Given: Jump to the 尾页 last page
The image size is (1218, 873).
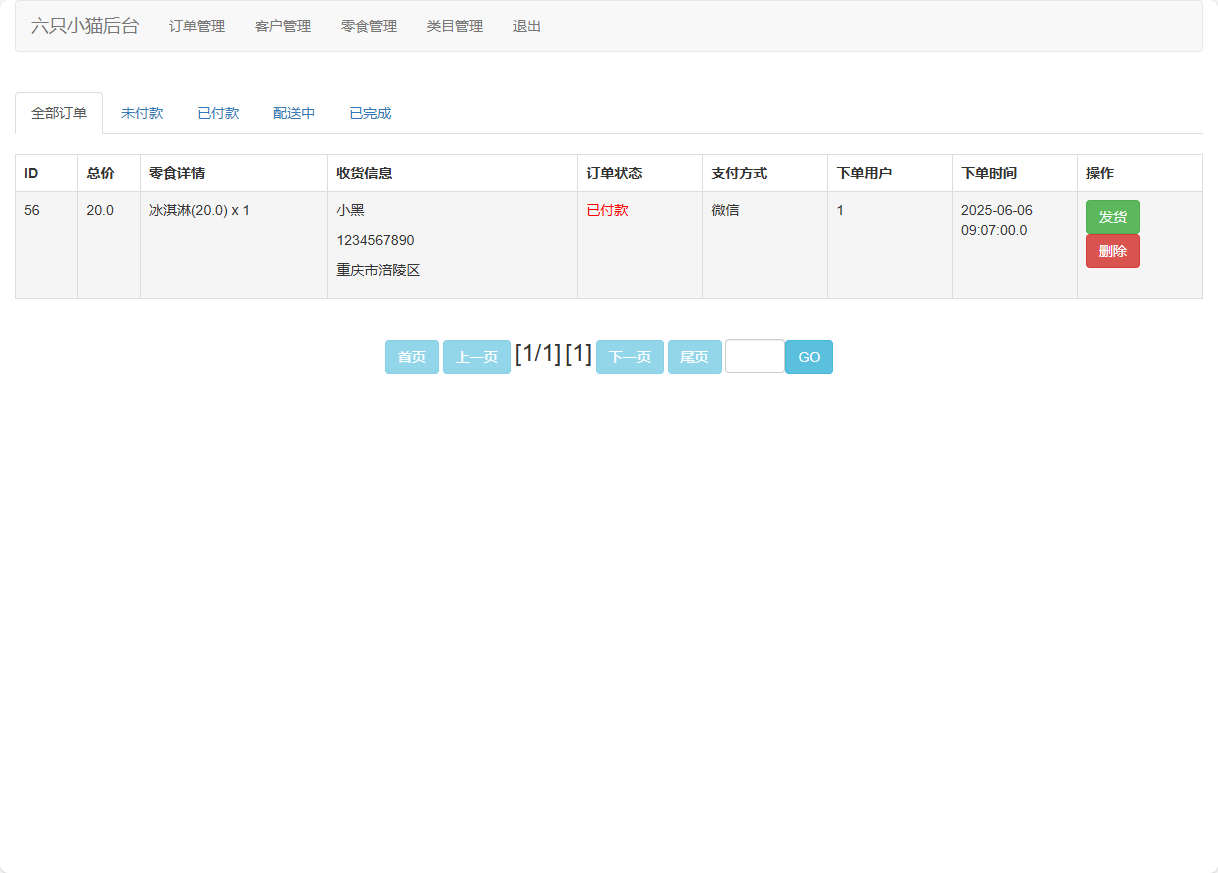Looking at the screenshot, I should 694,356.
